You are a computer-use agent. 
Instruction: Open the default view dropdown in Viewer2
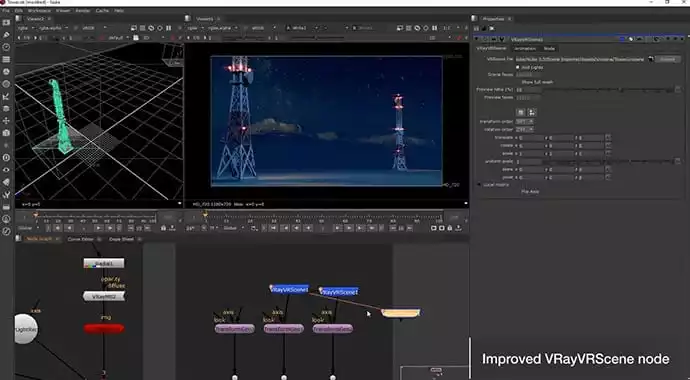tap(118, 38)
